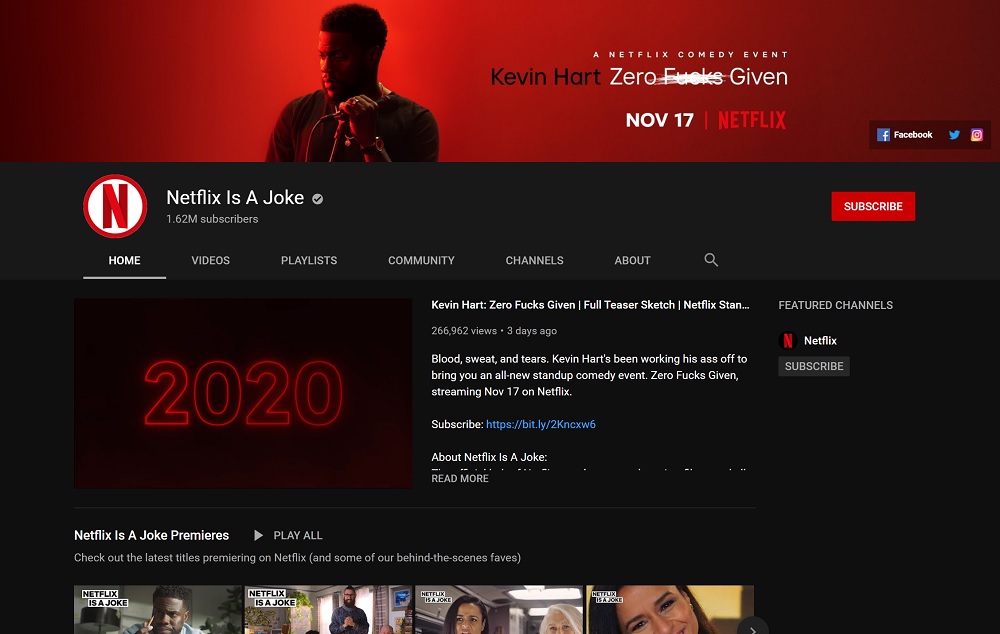Go to the Community tab
Screen dimensions: 1000x634
pyautogui.click(x=421, y=260)
